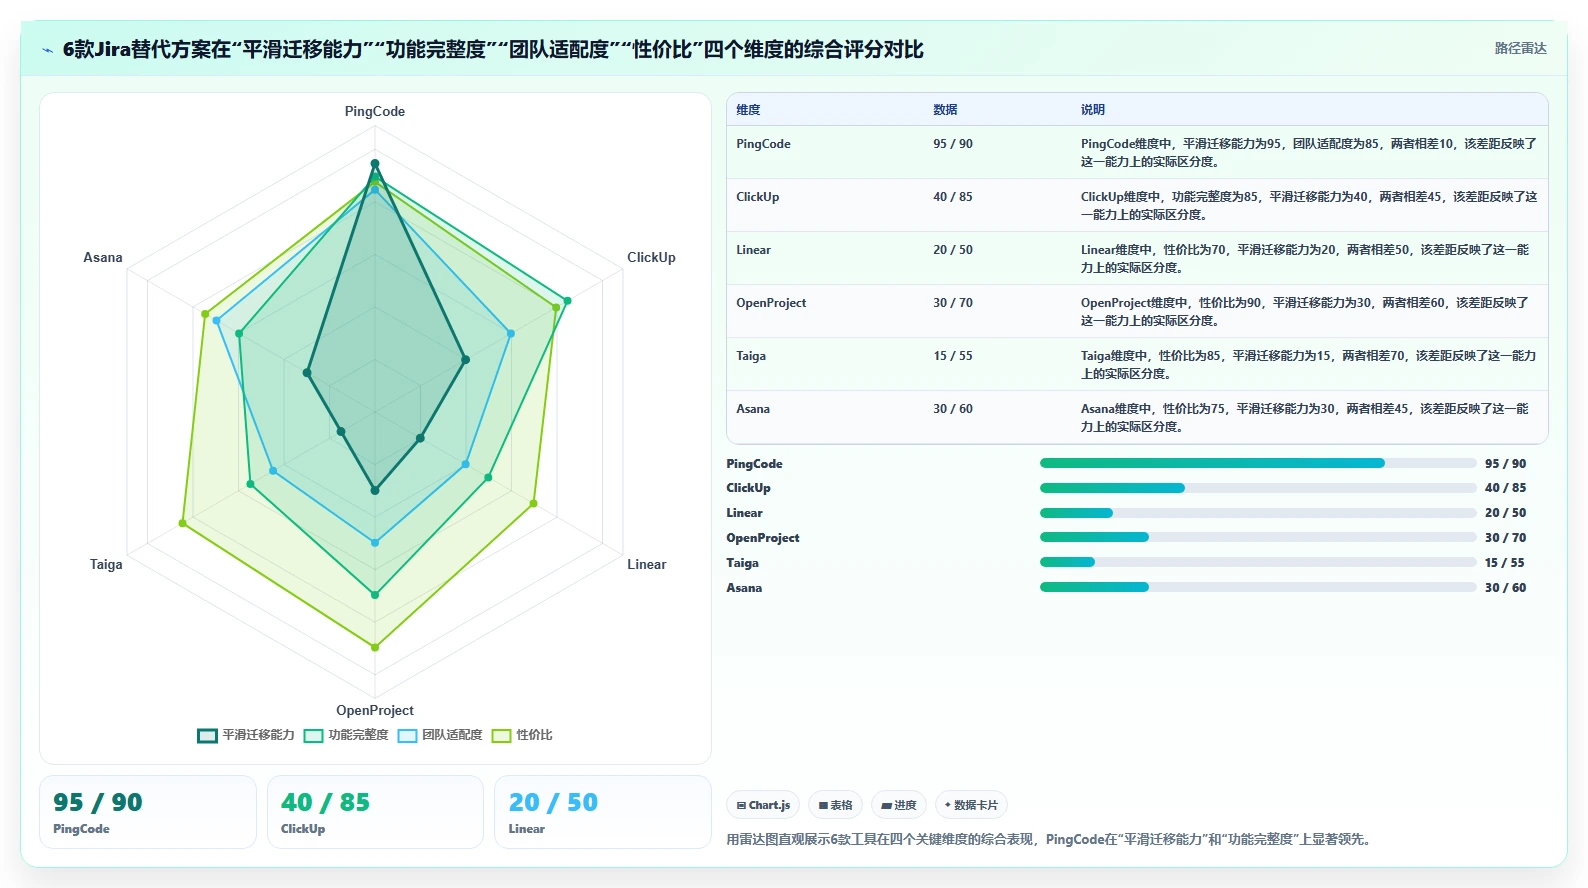The image size is (1588, 888).
Task: Click the Taiga description cell text
Action: point(1308,365)
